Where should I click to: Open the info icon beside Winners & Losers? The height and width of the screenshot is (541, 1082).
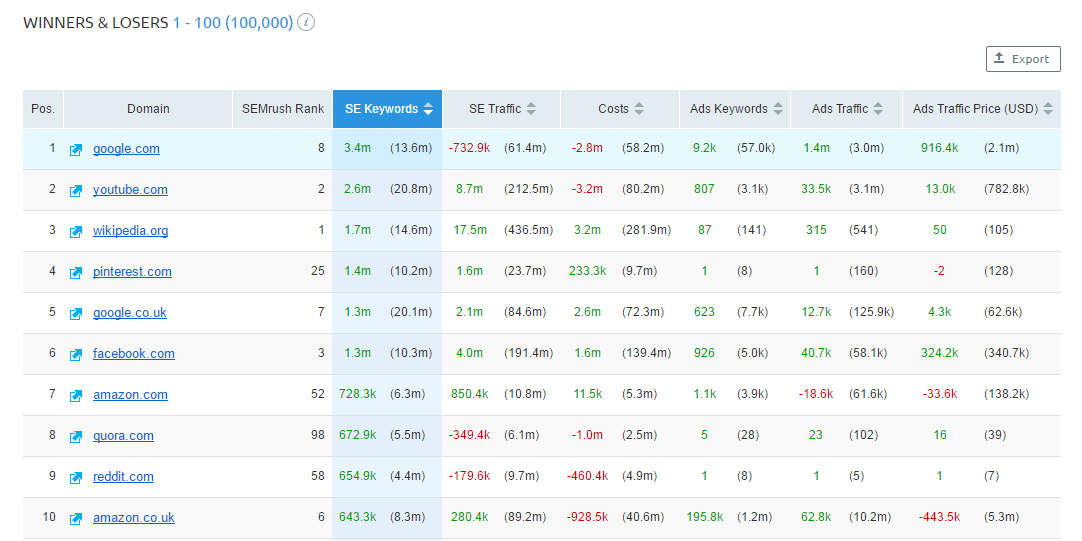(x=306, y=23)
